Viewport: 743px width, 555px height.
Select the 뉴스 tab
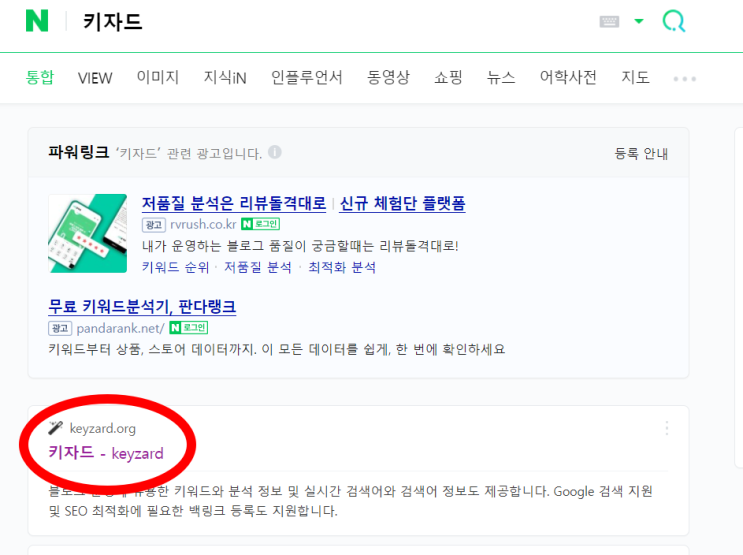501,77
